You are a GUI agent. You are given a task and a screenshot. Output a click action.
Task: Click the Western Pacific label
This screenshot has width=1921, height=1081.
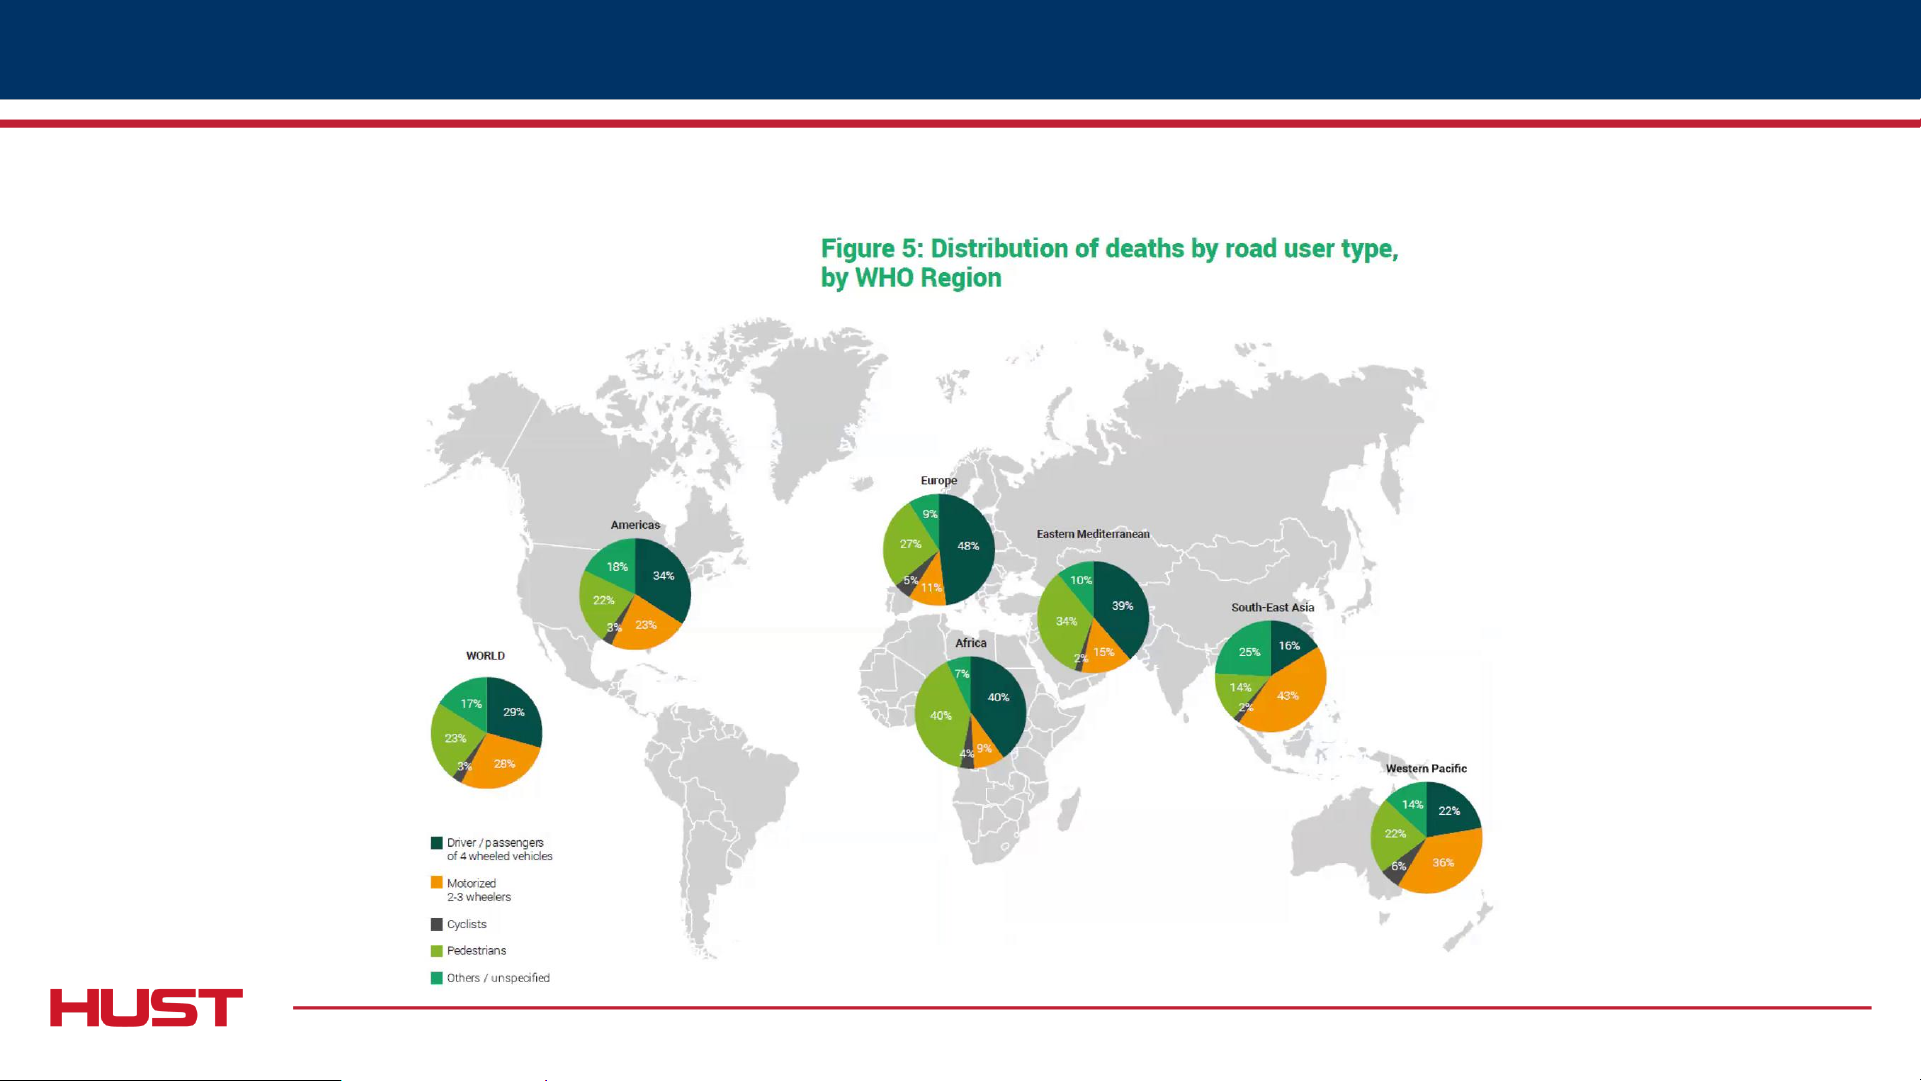coord(1426,768)
